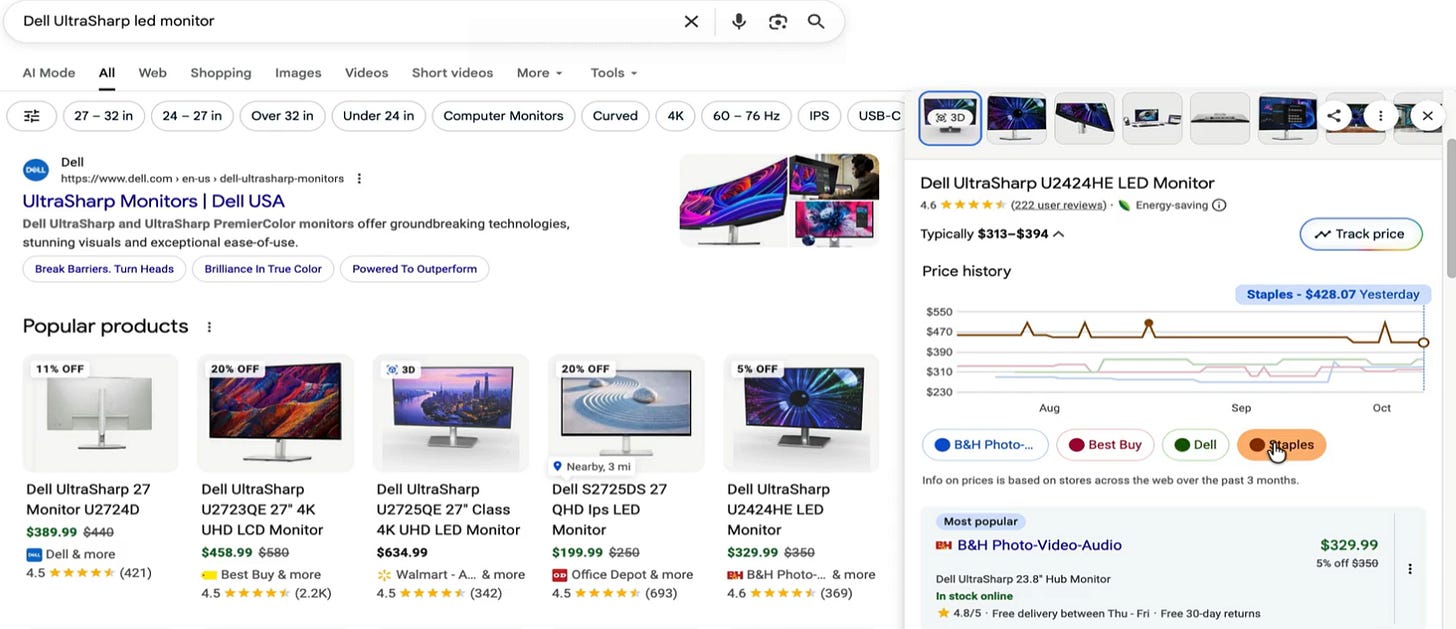
Task: Open the 222 user reviews link
Action: tap(1059, 205)
